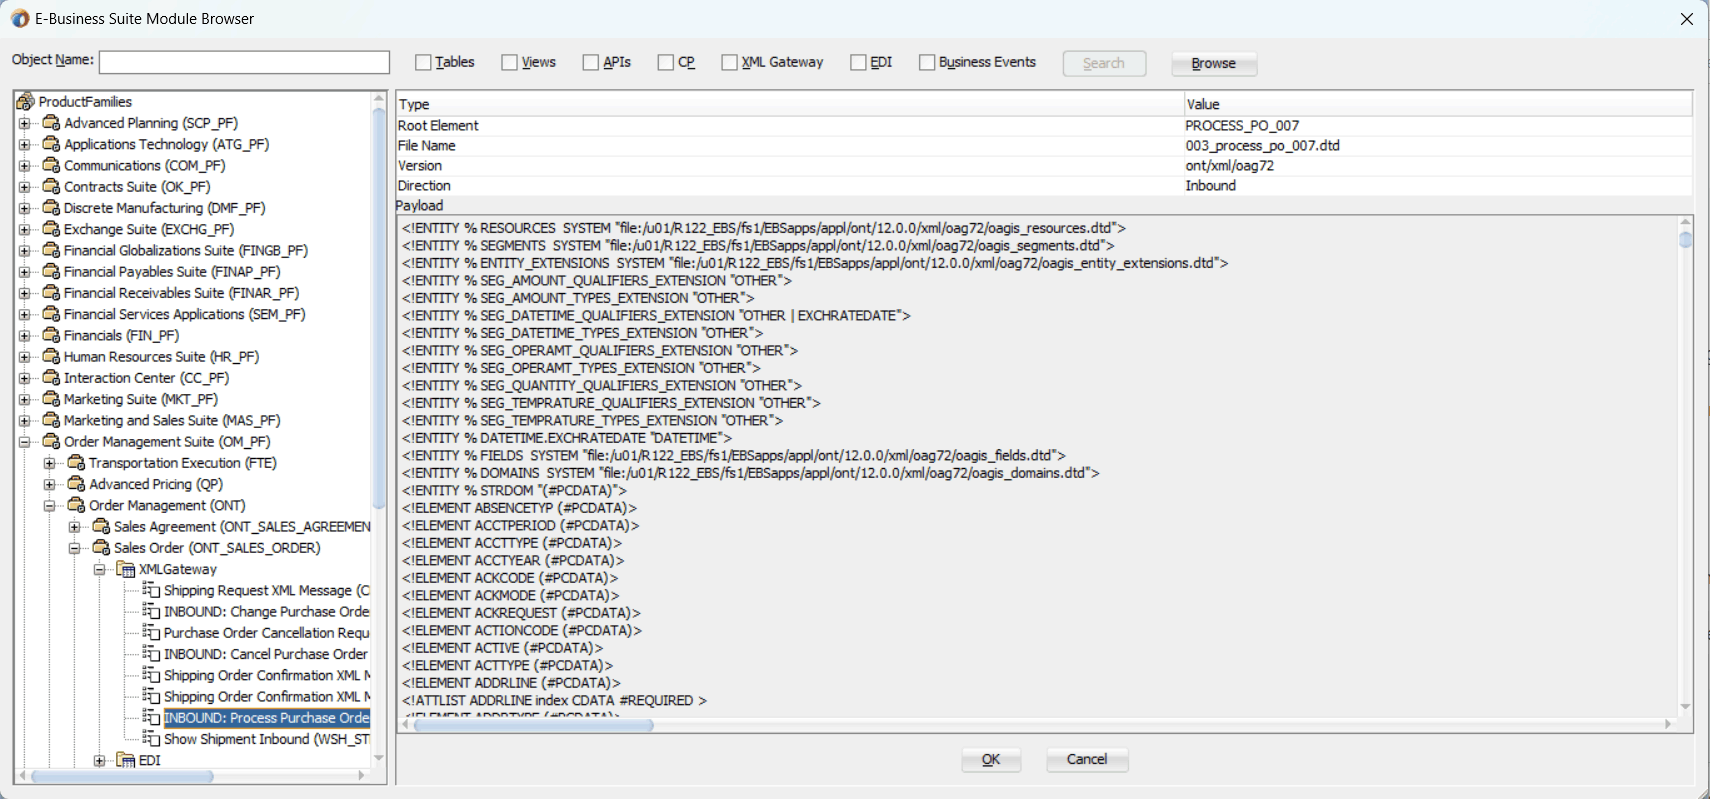Expand the Marketing and Sales Suite node
Screen dimensions: 1710x799
point(25,421)
